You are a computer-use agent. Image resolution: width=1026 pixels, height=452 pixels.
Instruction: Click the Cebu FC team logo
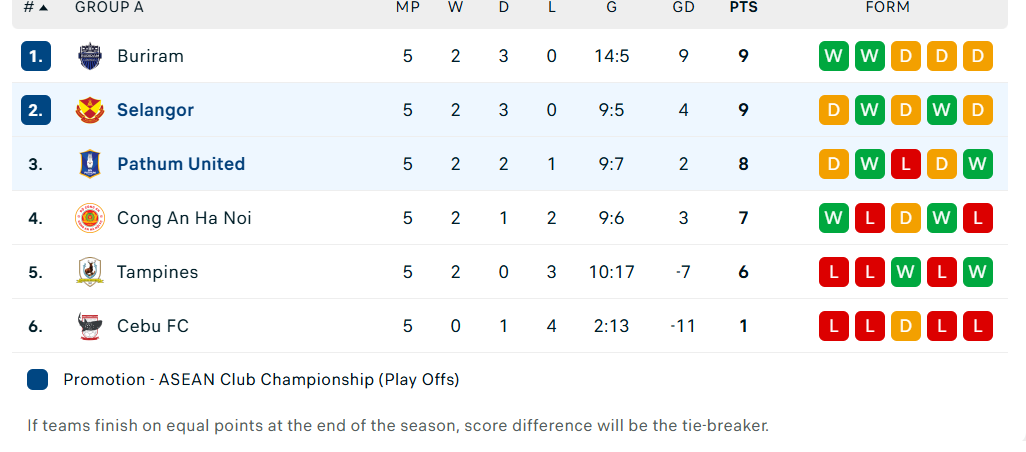point(90,326)
